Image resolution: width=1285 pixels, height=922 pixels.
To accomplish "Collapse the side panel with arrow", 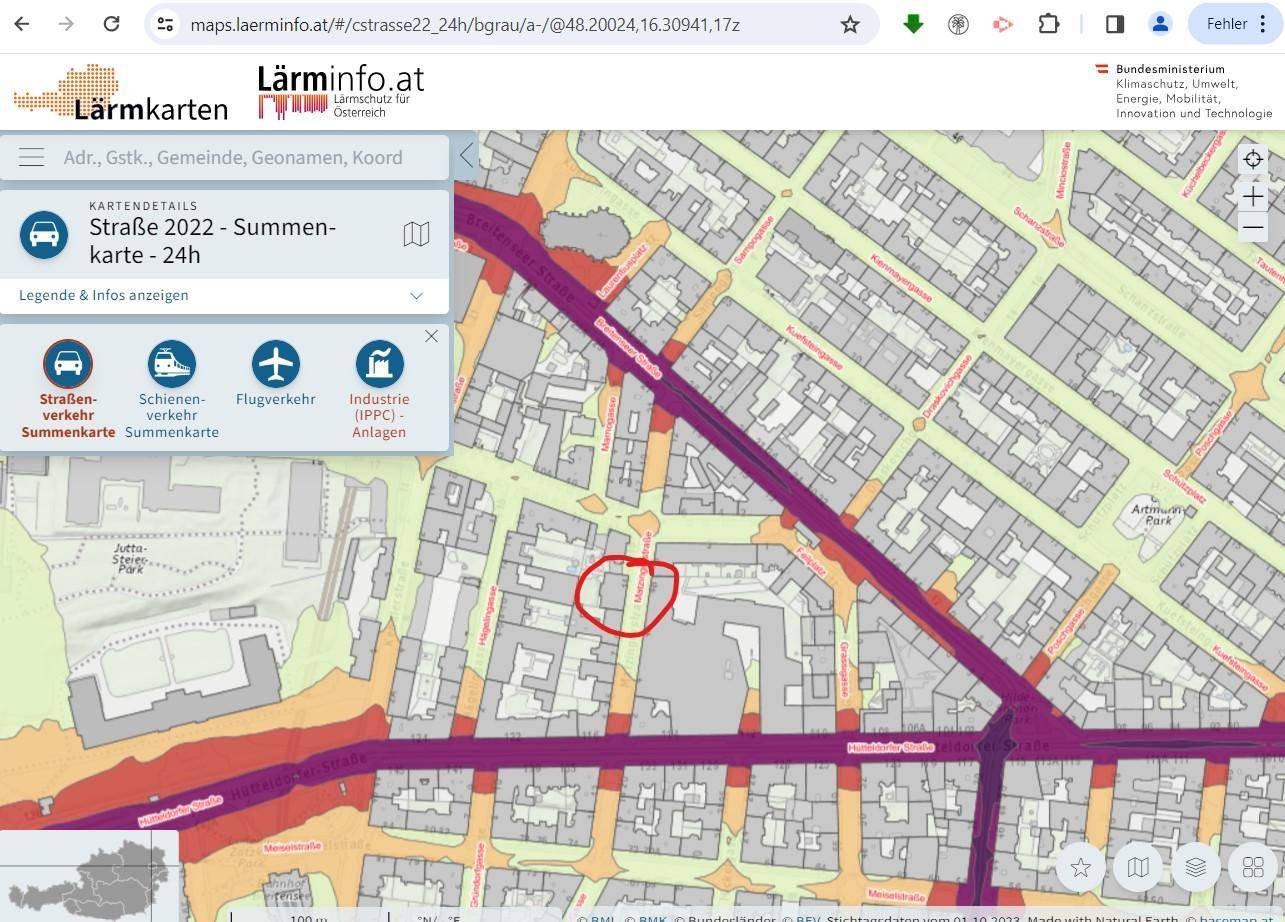I will click(467, 155).
